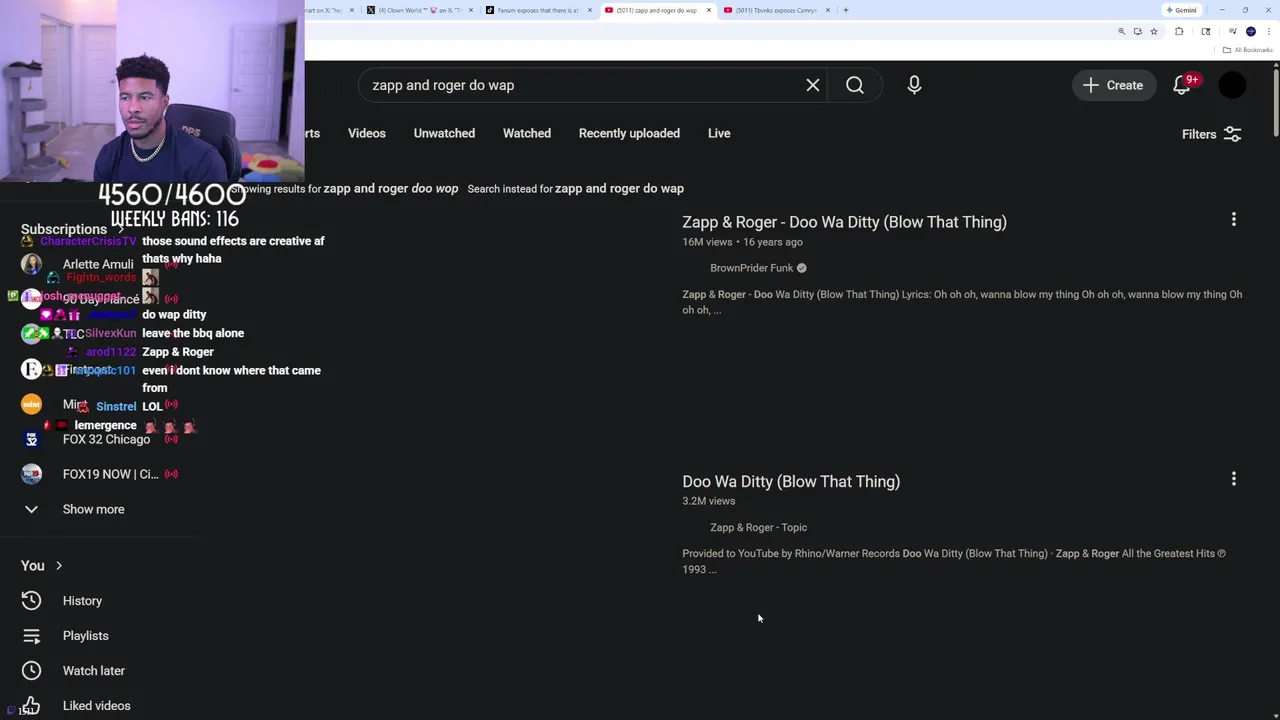This screenshot has width=1280, height=720.
Task: Click the Gemini button in Chrome
Action: click(1181, 10)
